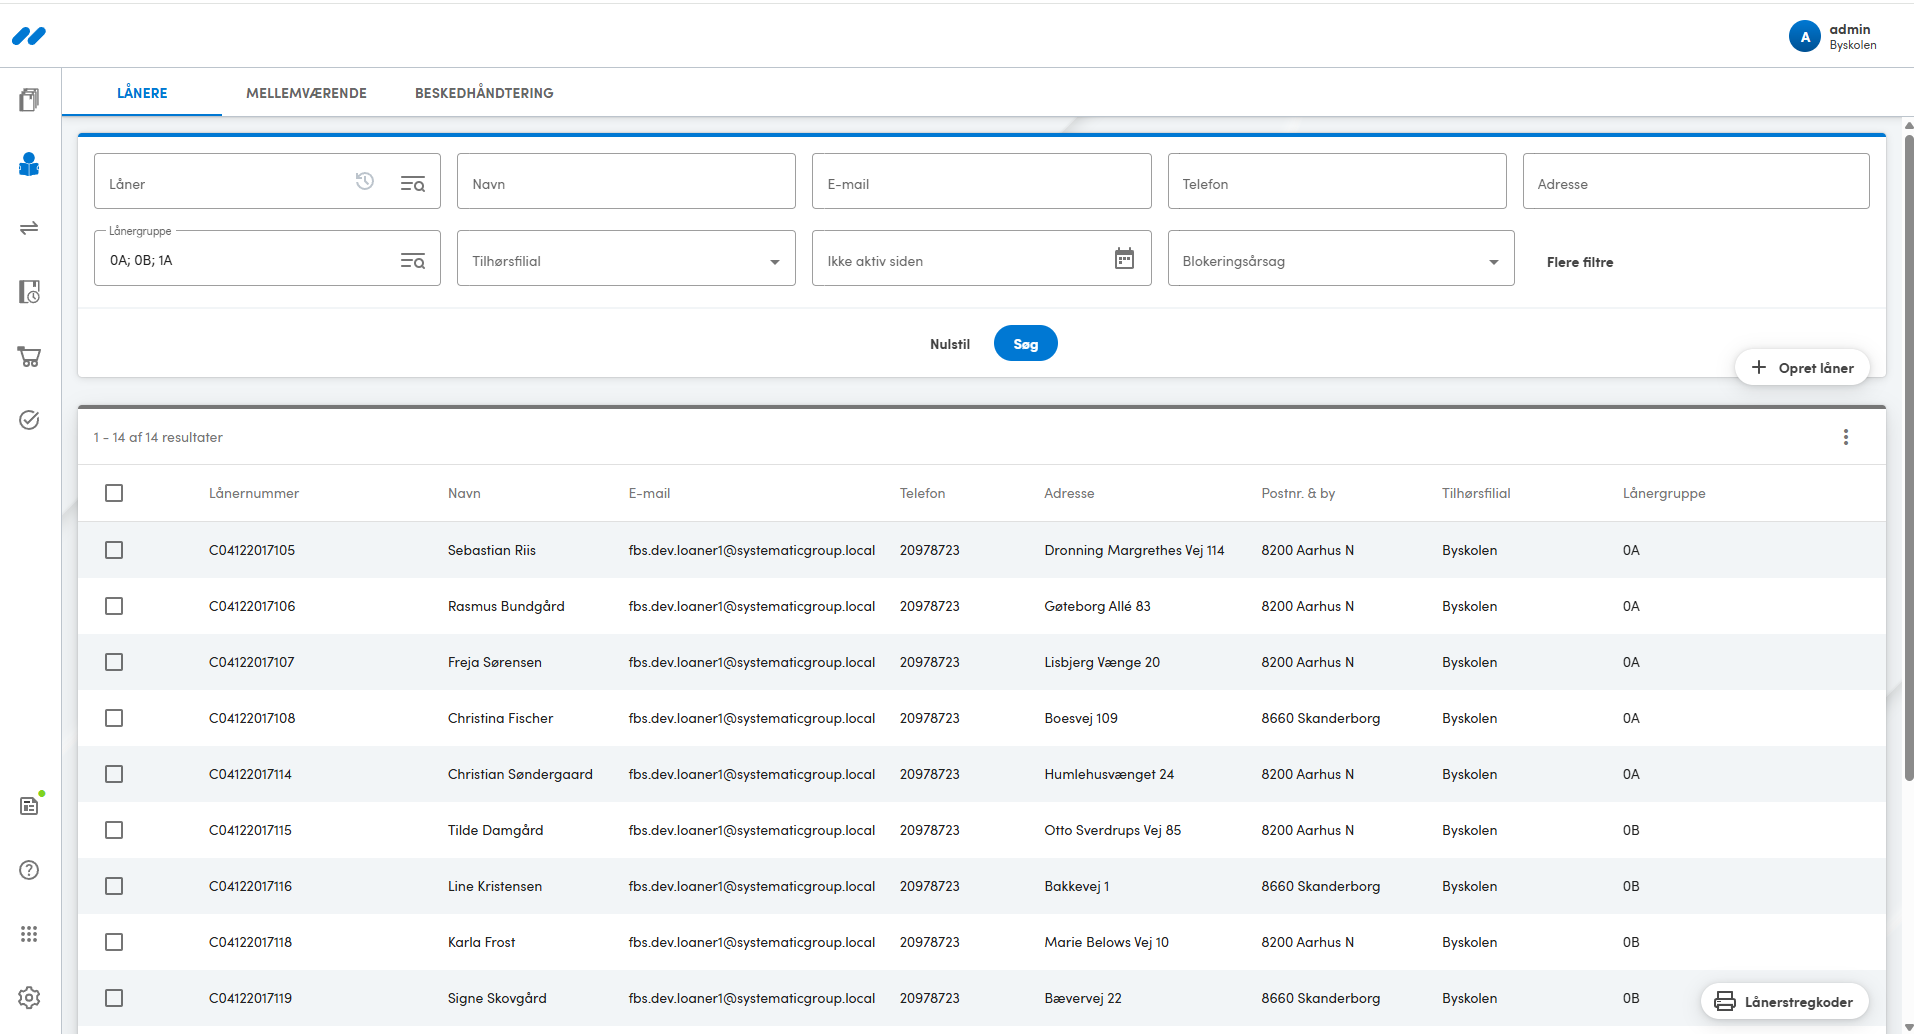Expand Flere filtre for more filters
The width and height of the screenshot is (1914, 1034).
(x=1580, y=262)
